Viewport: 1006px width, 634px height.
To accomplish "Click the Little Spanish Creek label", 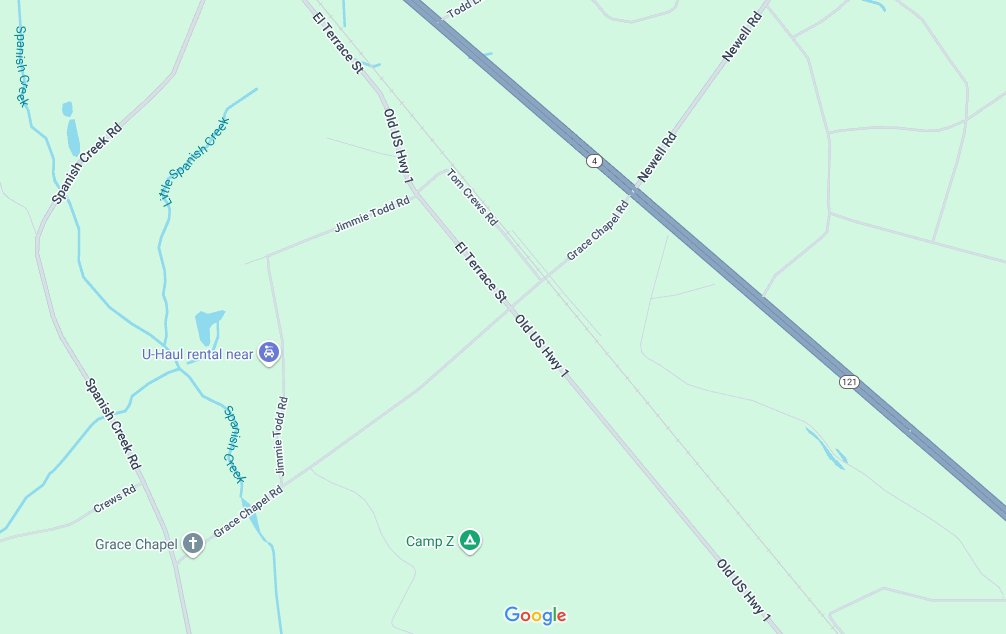I will [194, 161].
